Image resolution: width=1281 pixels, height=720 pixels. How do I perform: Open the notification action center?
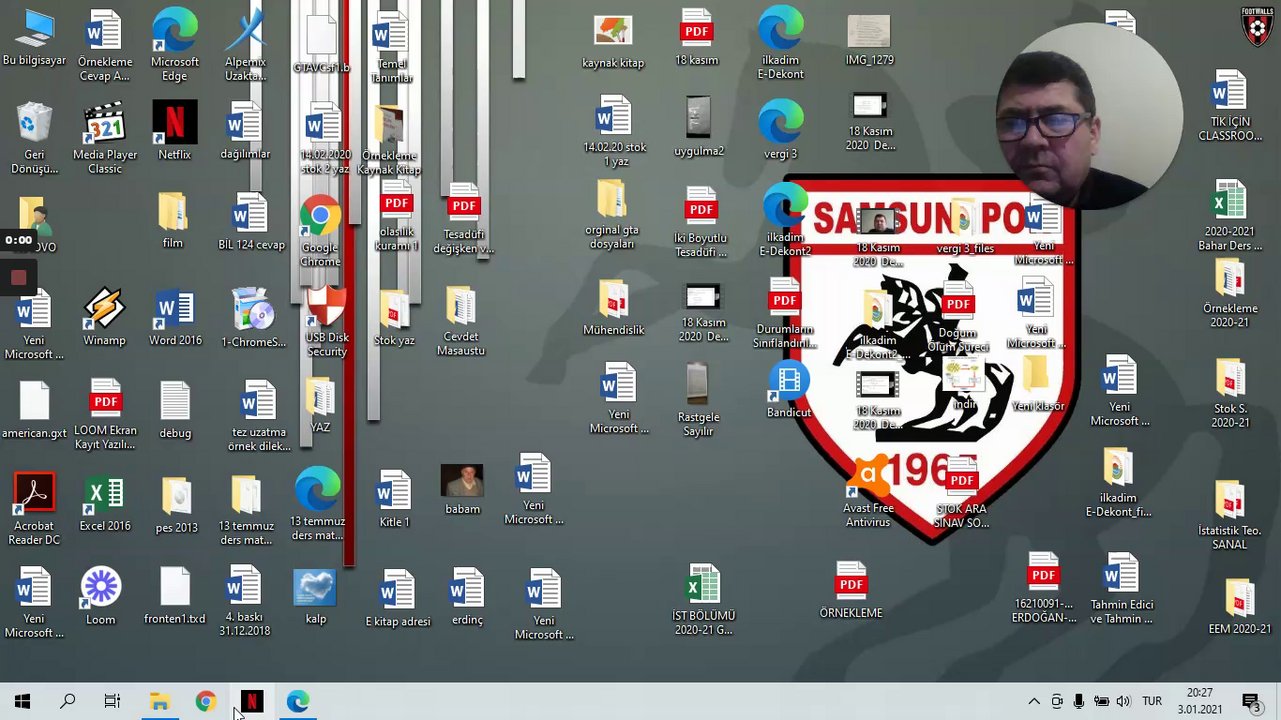[1251, 702]
